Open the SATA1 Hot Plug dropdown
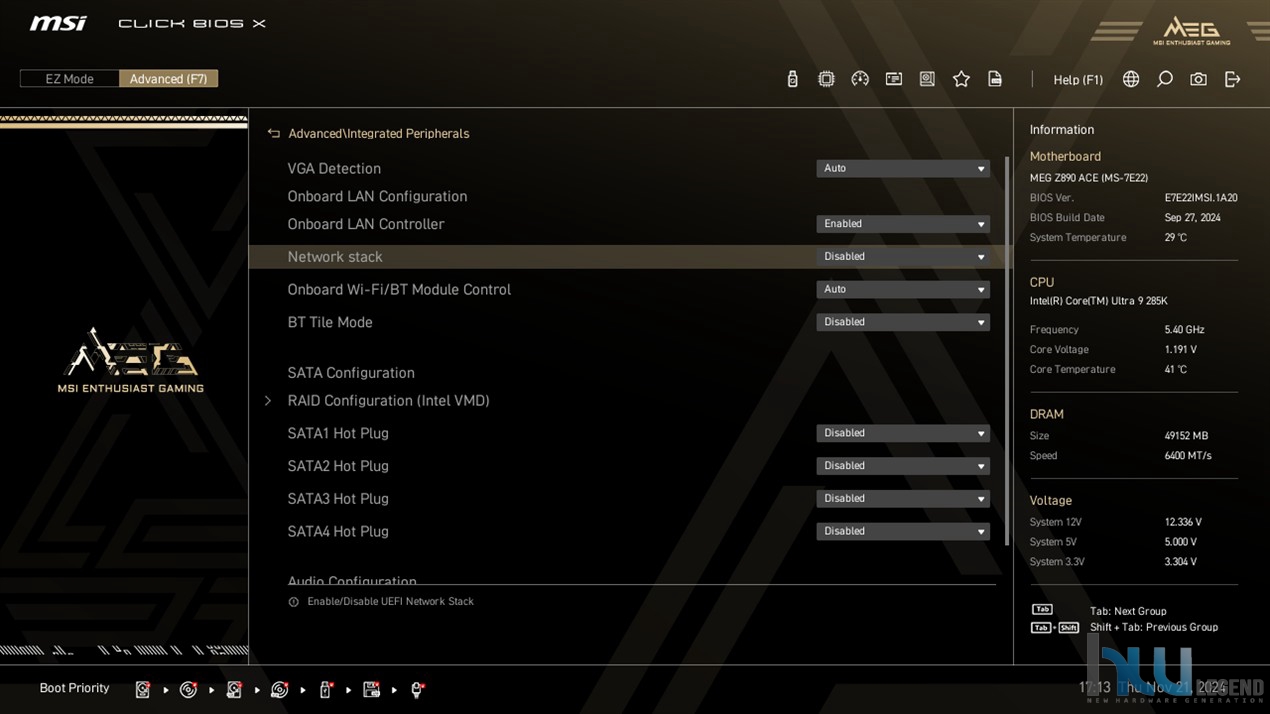The width and height of the screenshot is (1270, 714). (903, 433)
